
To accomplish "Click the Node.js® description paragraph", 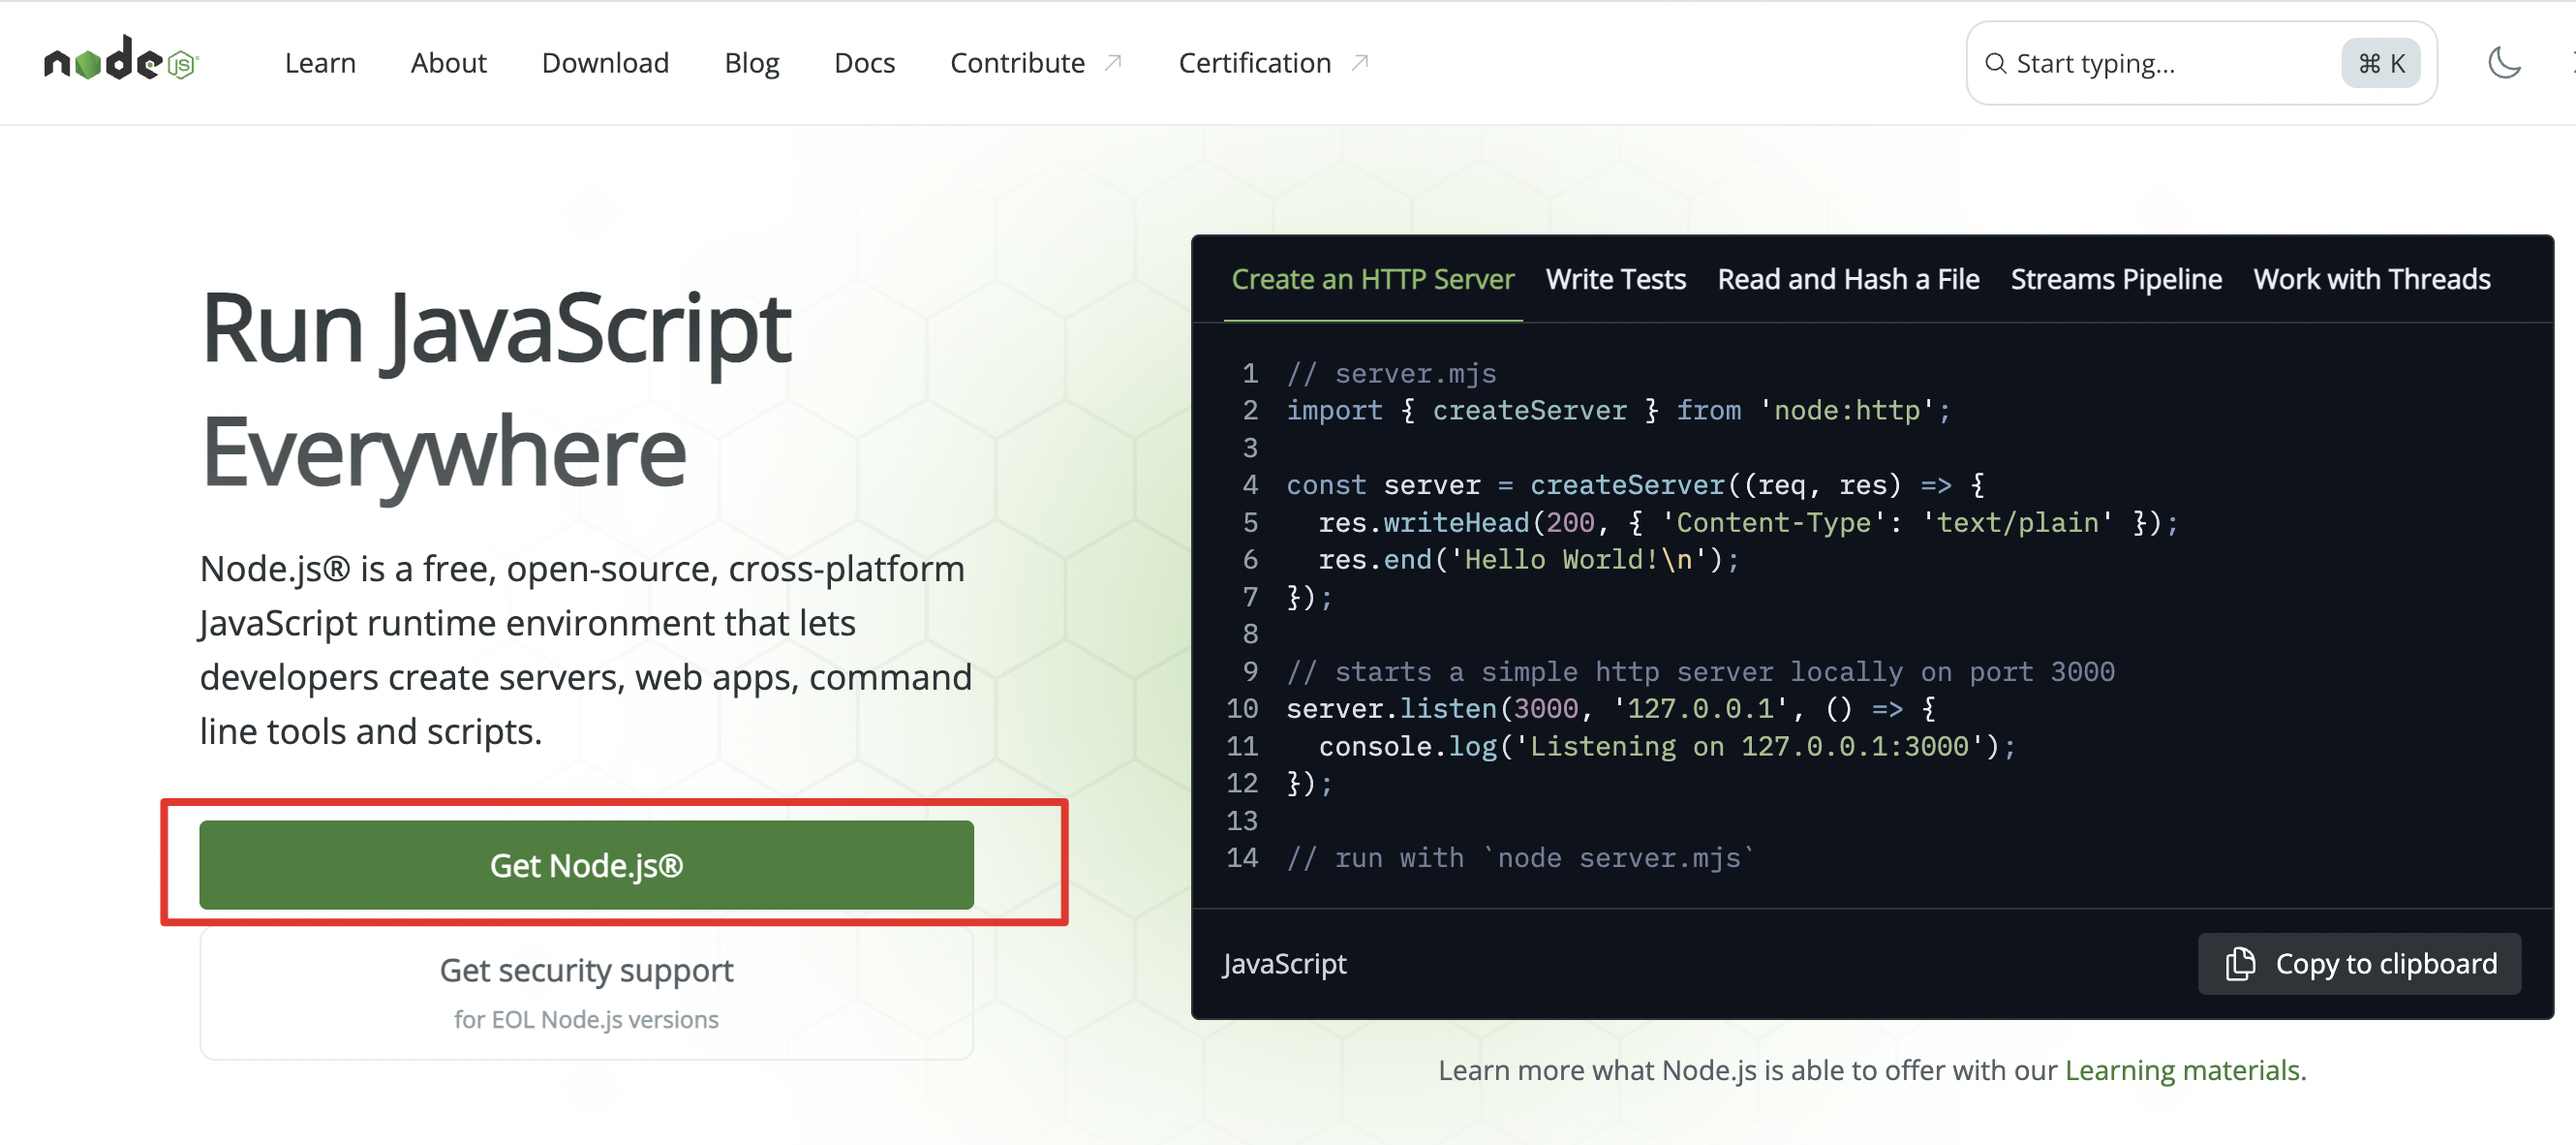I will click(586, 649).
